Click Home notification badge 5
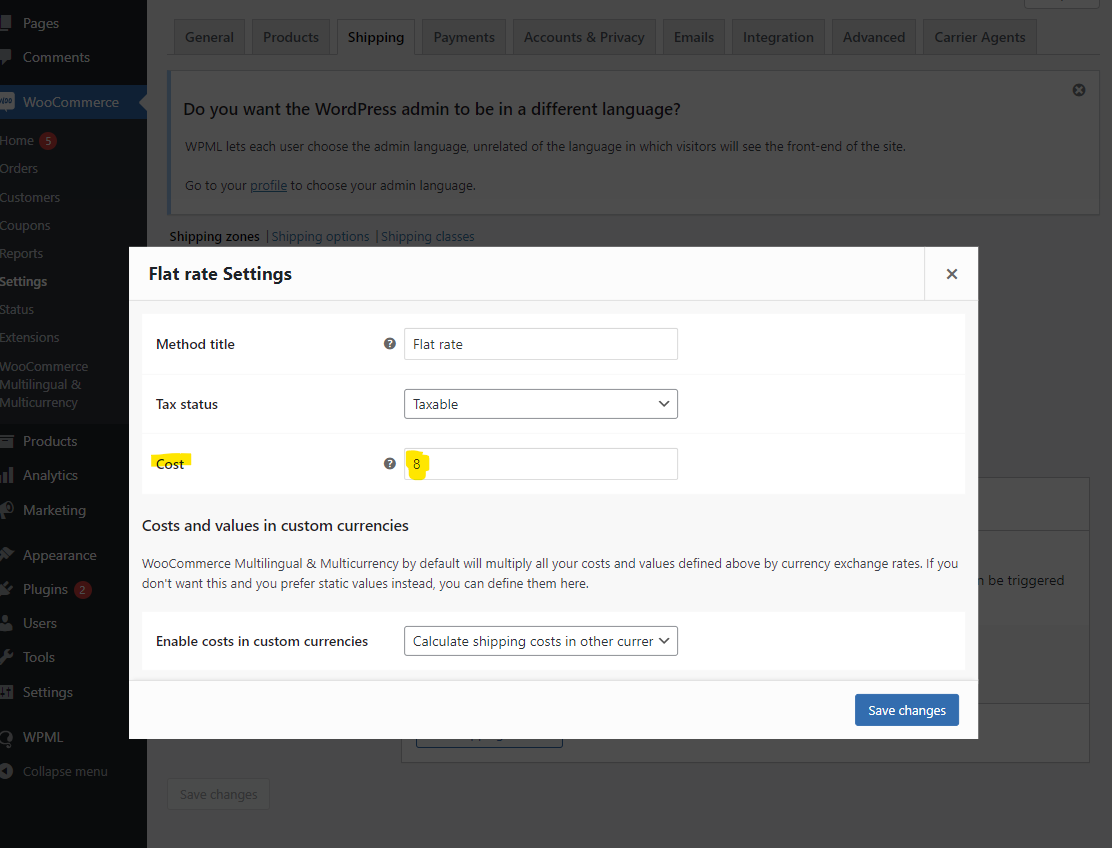 [x=48, y=140]
